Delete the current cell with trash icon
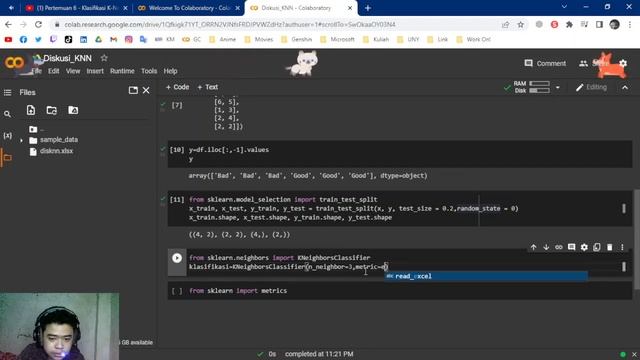The width and height of the screenshot is (640, 360). (609, 247)
